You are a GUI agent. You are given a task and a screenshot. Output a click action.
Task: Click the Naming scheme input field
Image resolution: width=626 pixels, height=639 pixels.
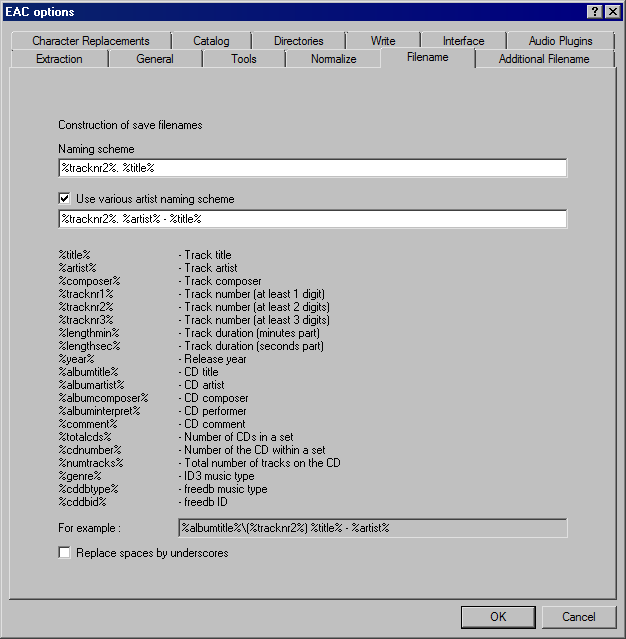point(313,168)
